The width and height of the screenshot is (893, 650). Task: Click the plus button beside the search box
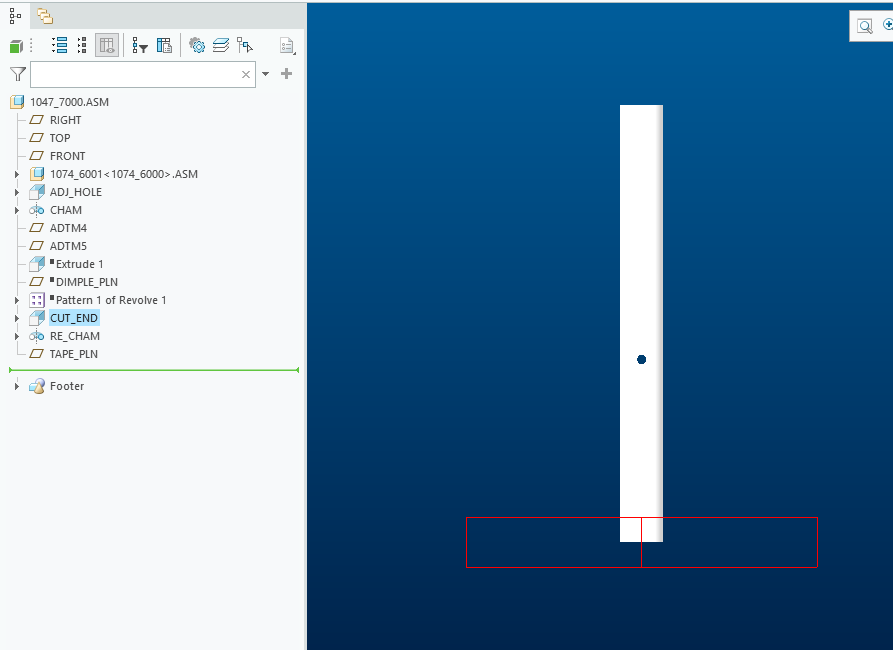pos(286,74)
